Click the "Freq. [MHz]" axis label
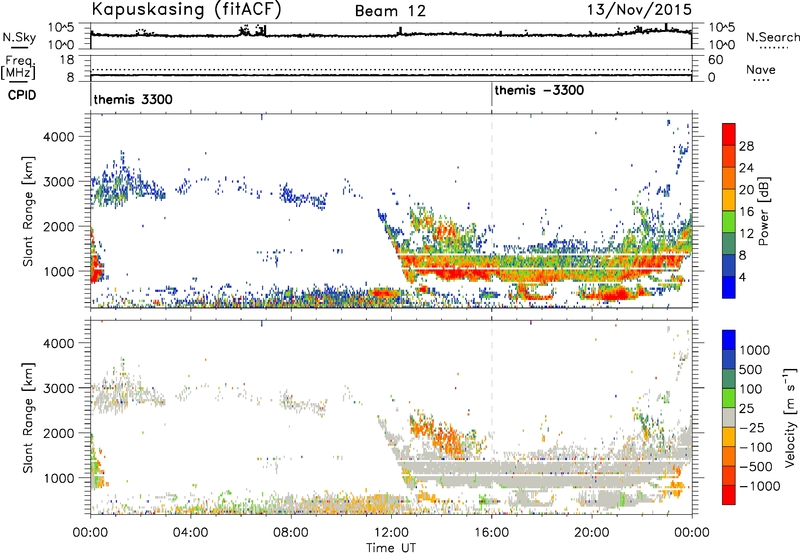This screenshot has height=554, width=800. coord(19,67)
